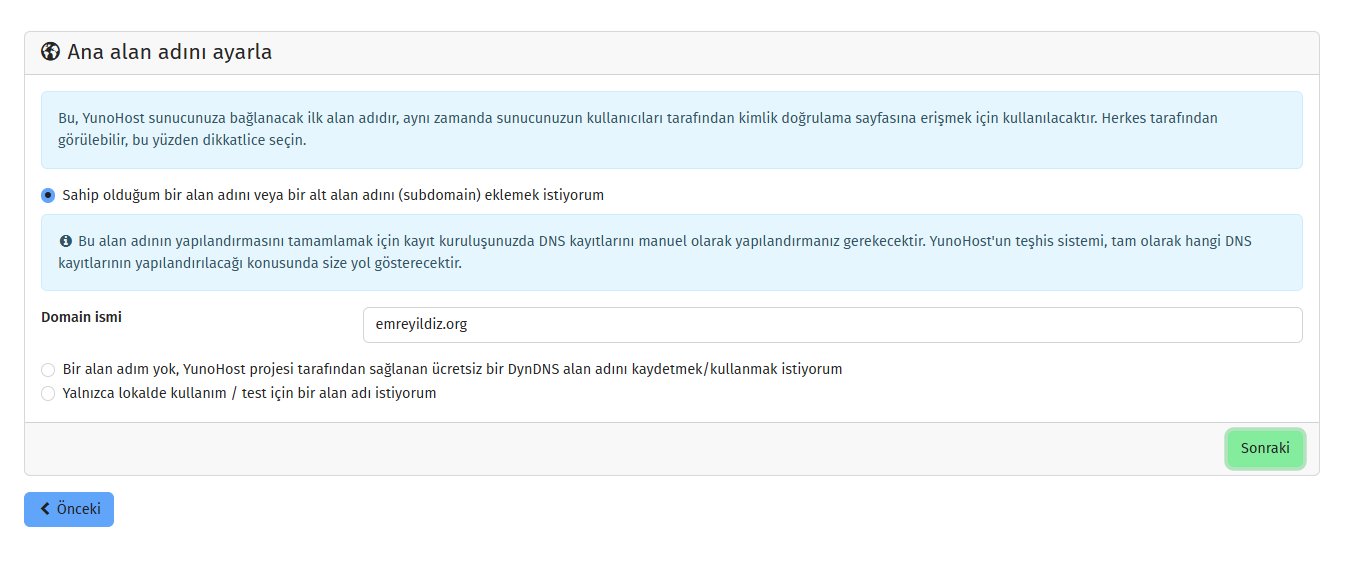Click the DNS records manual configuration notice
1352x579 pixels.
click(x=672, y=252)
